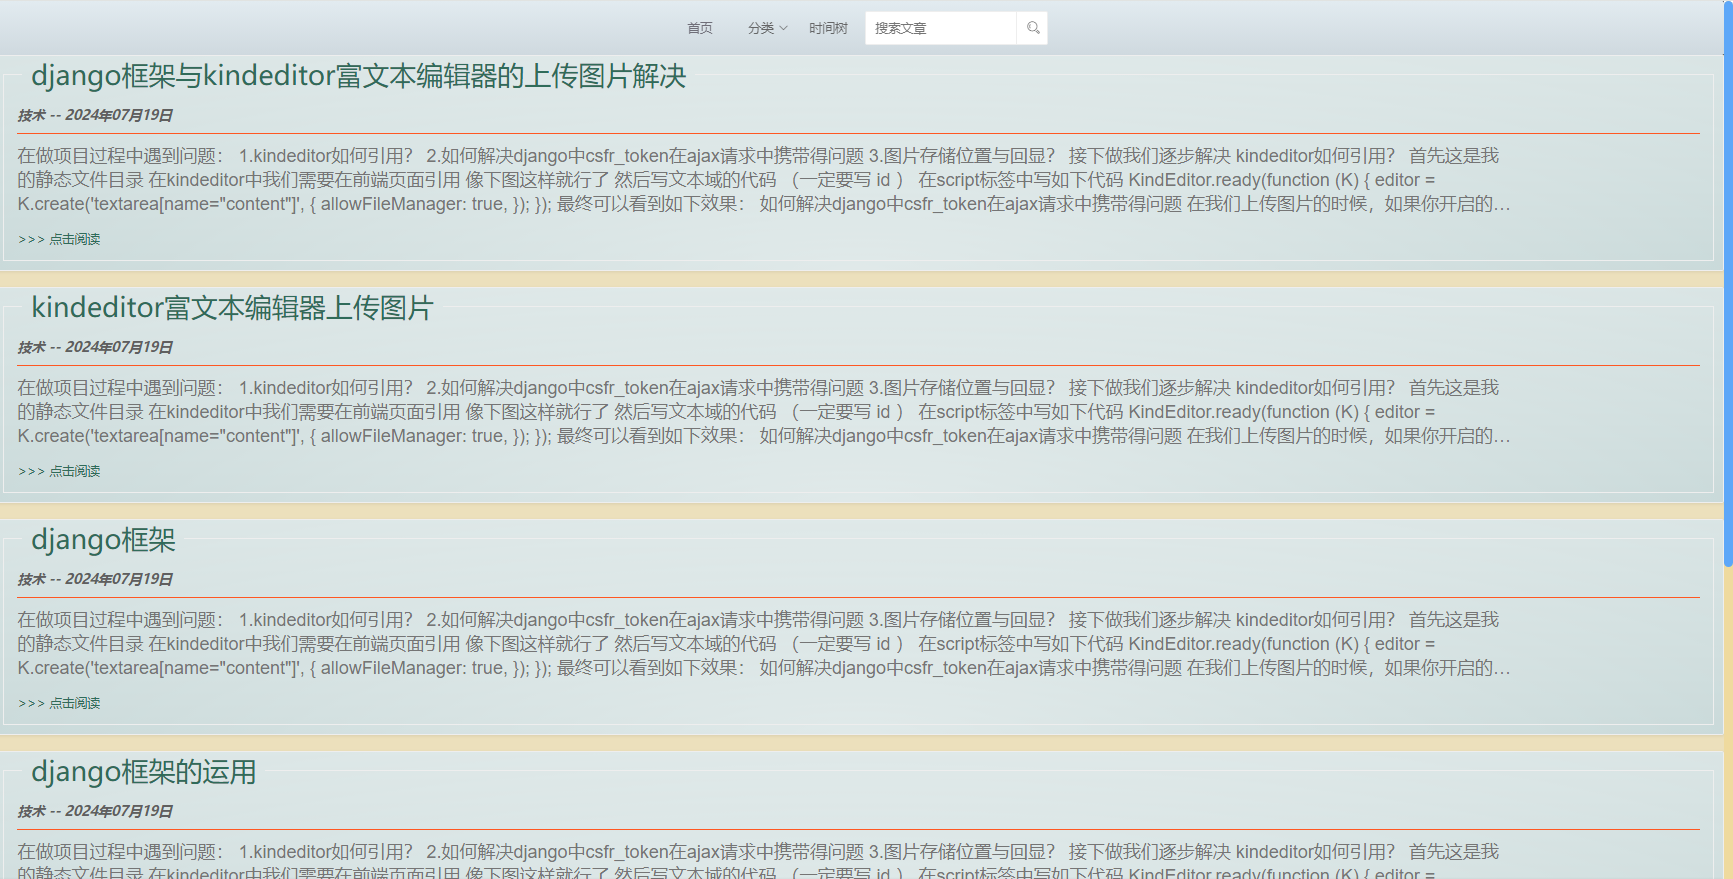Click the summary text of the first article
The width and height of the screenshot is (1733, 879).
pos(764,180)
